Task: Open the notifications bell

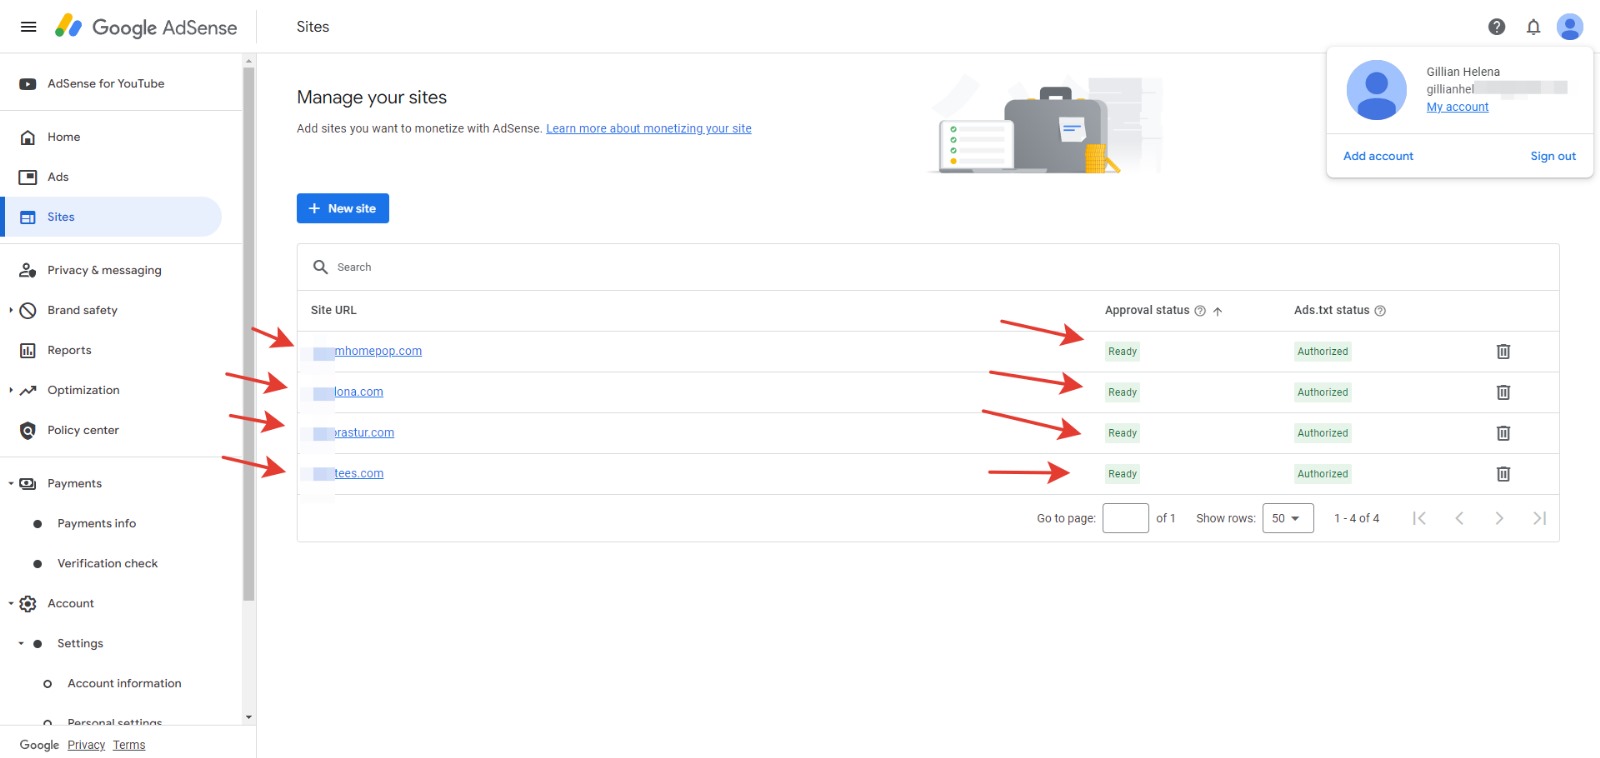Action: 1533,27
